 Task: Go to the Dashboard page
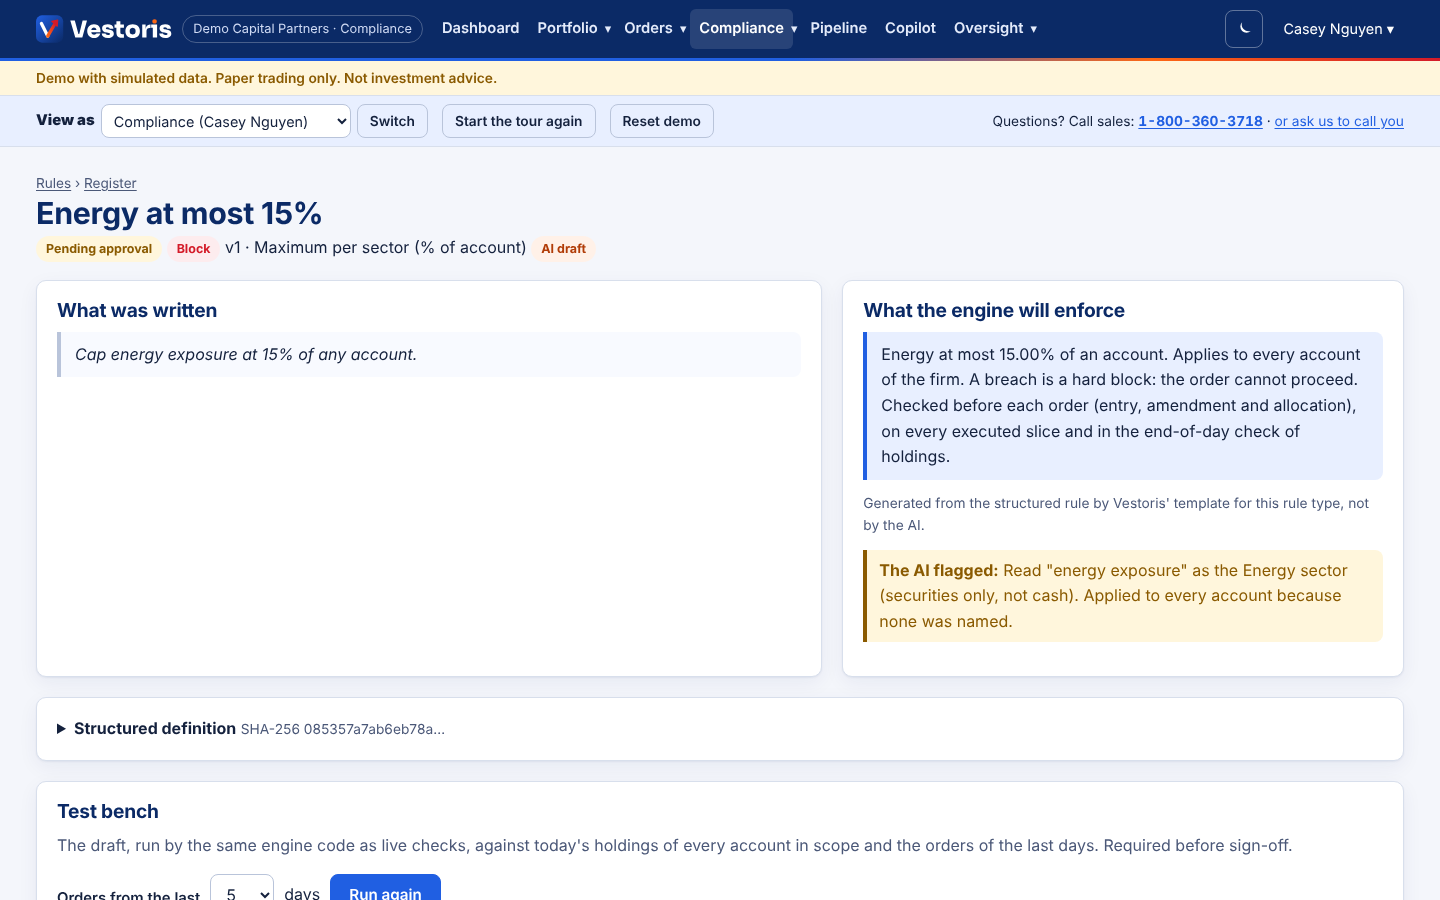(481, 29)
